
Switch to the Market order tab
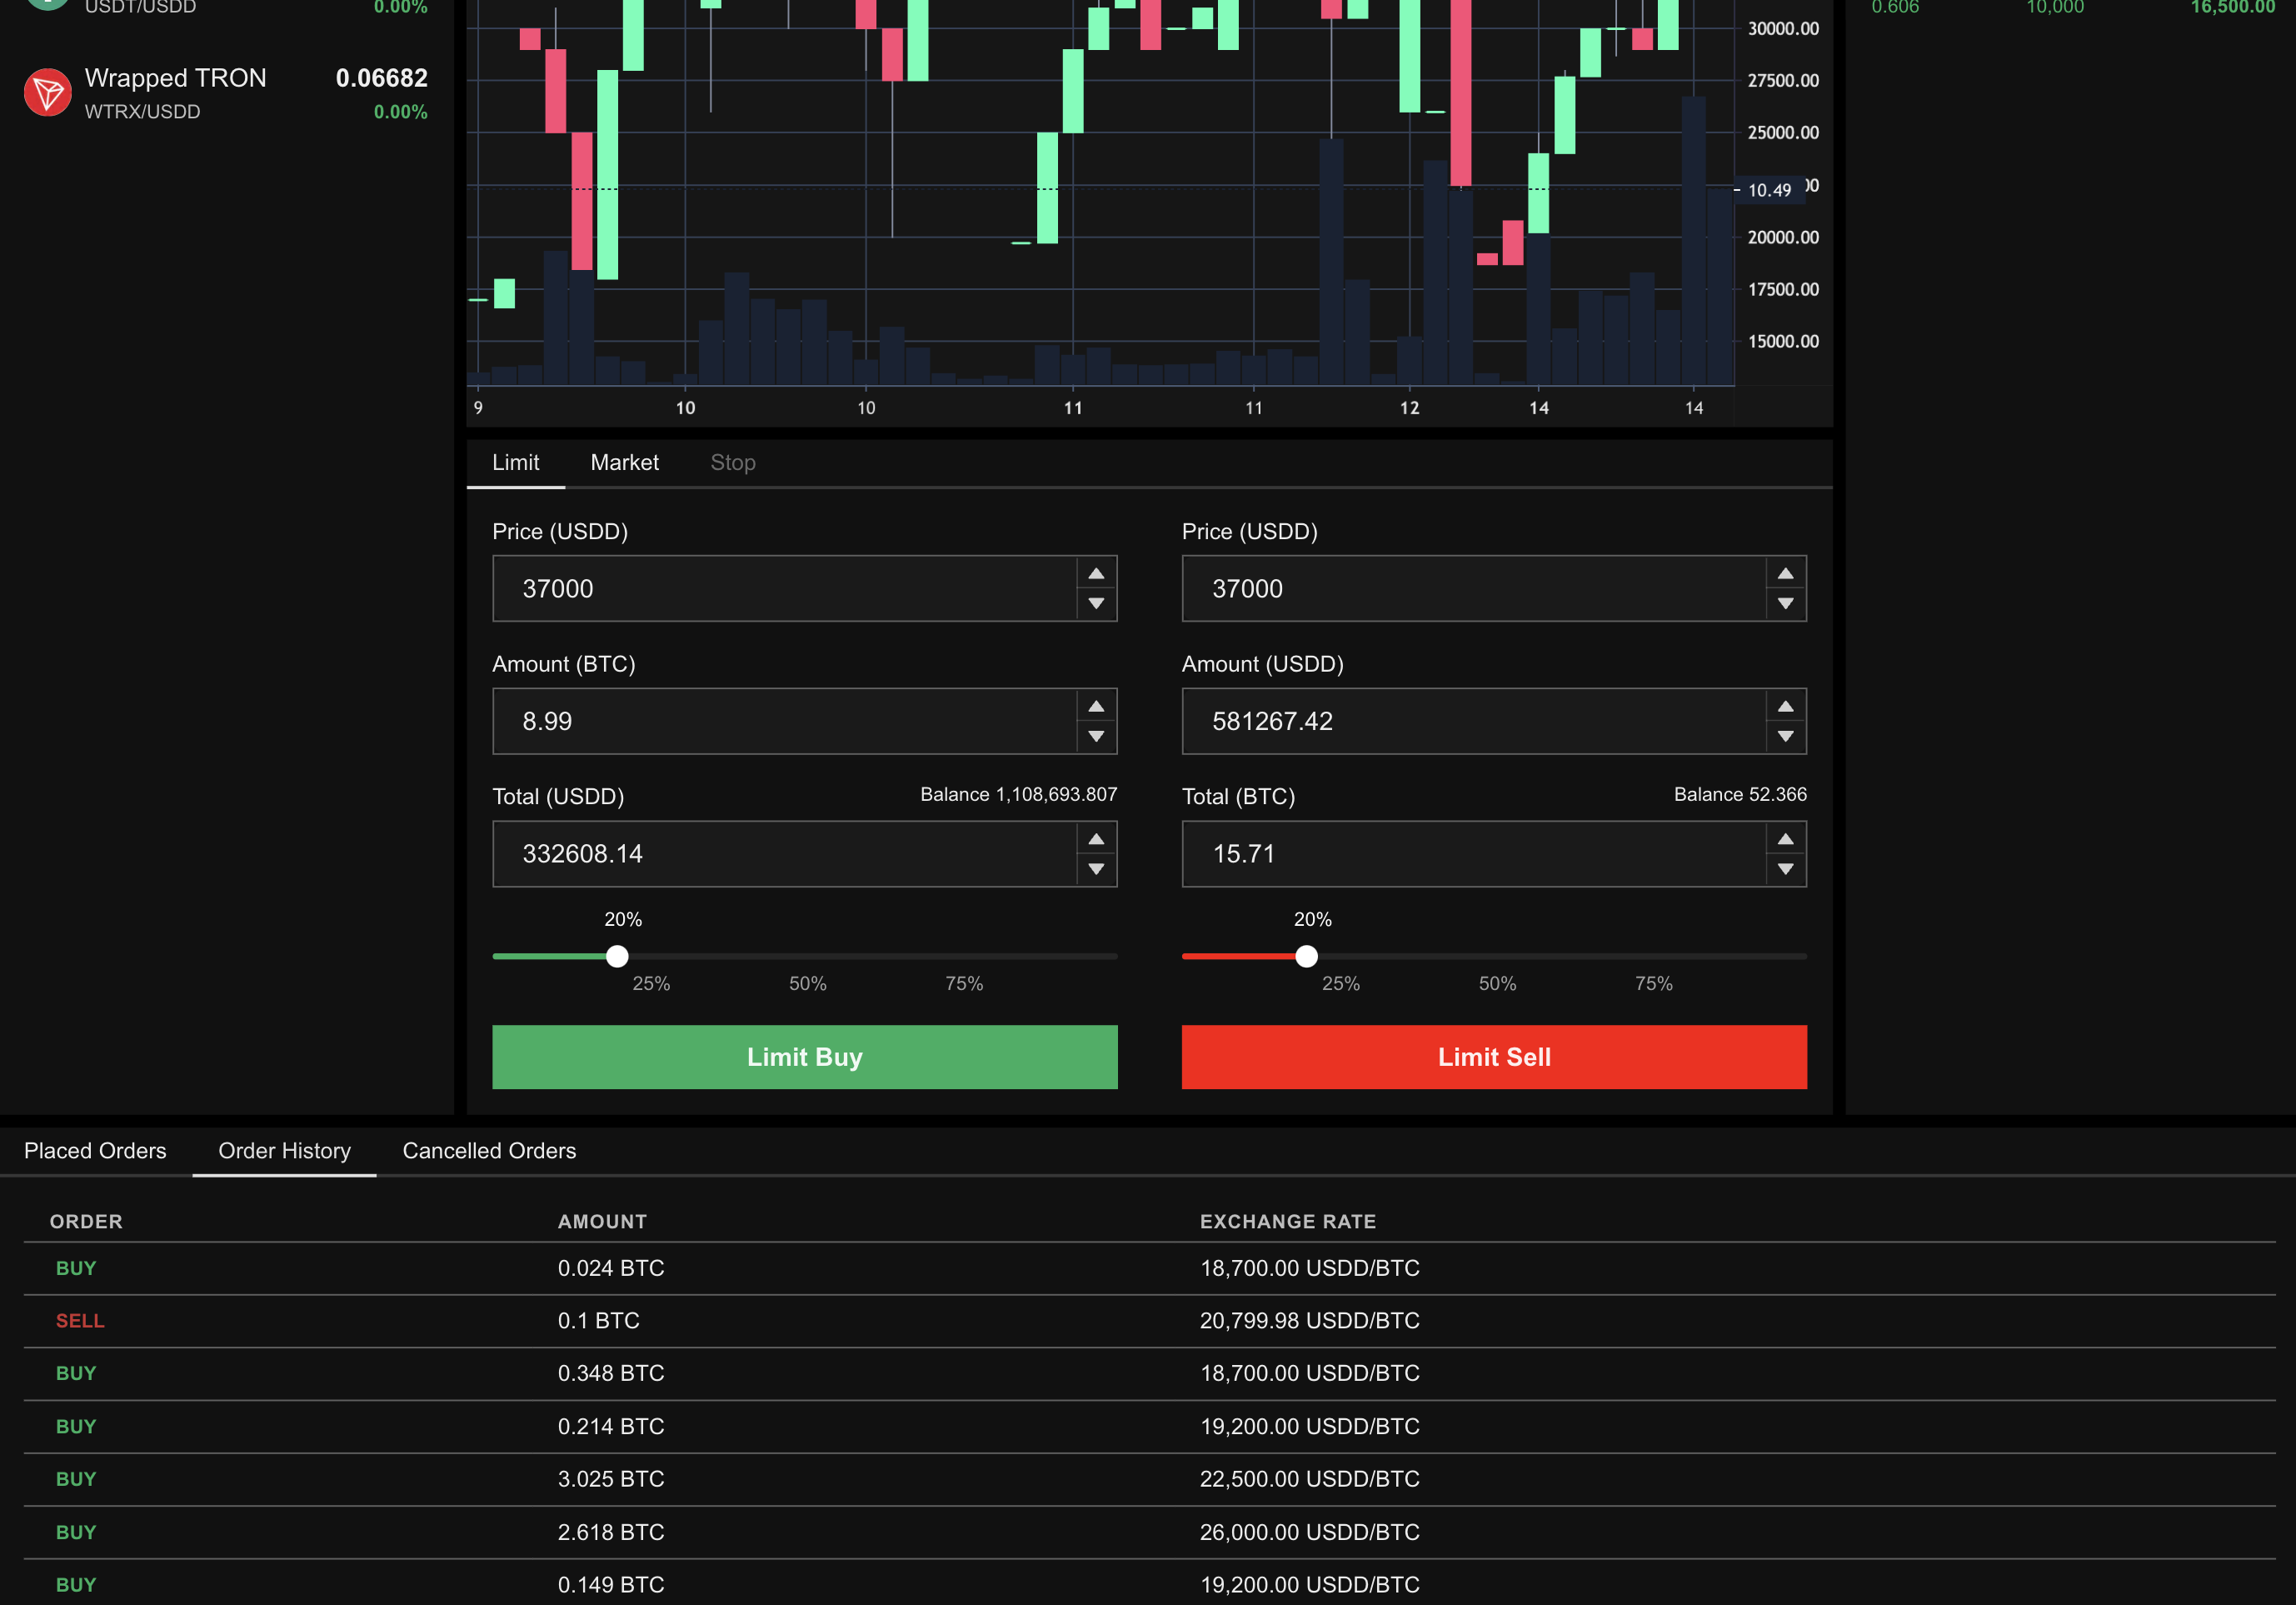[624, 462]
